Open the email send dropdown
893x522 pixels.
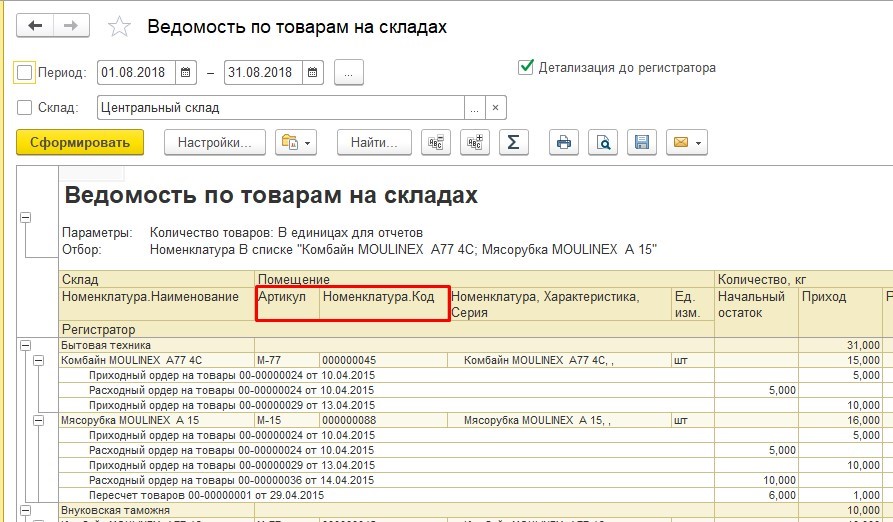coord(687,142)
